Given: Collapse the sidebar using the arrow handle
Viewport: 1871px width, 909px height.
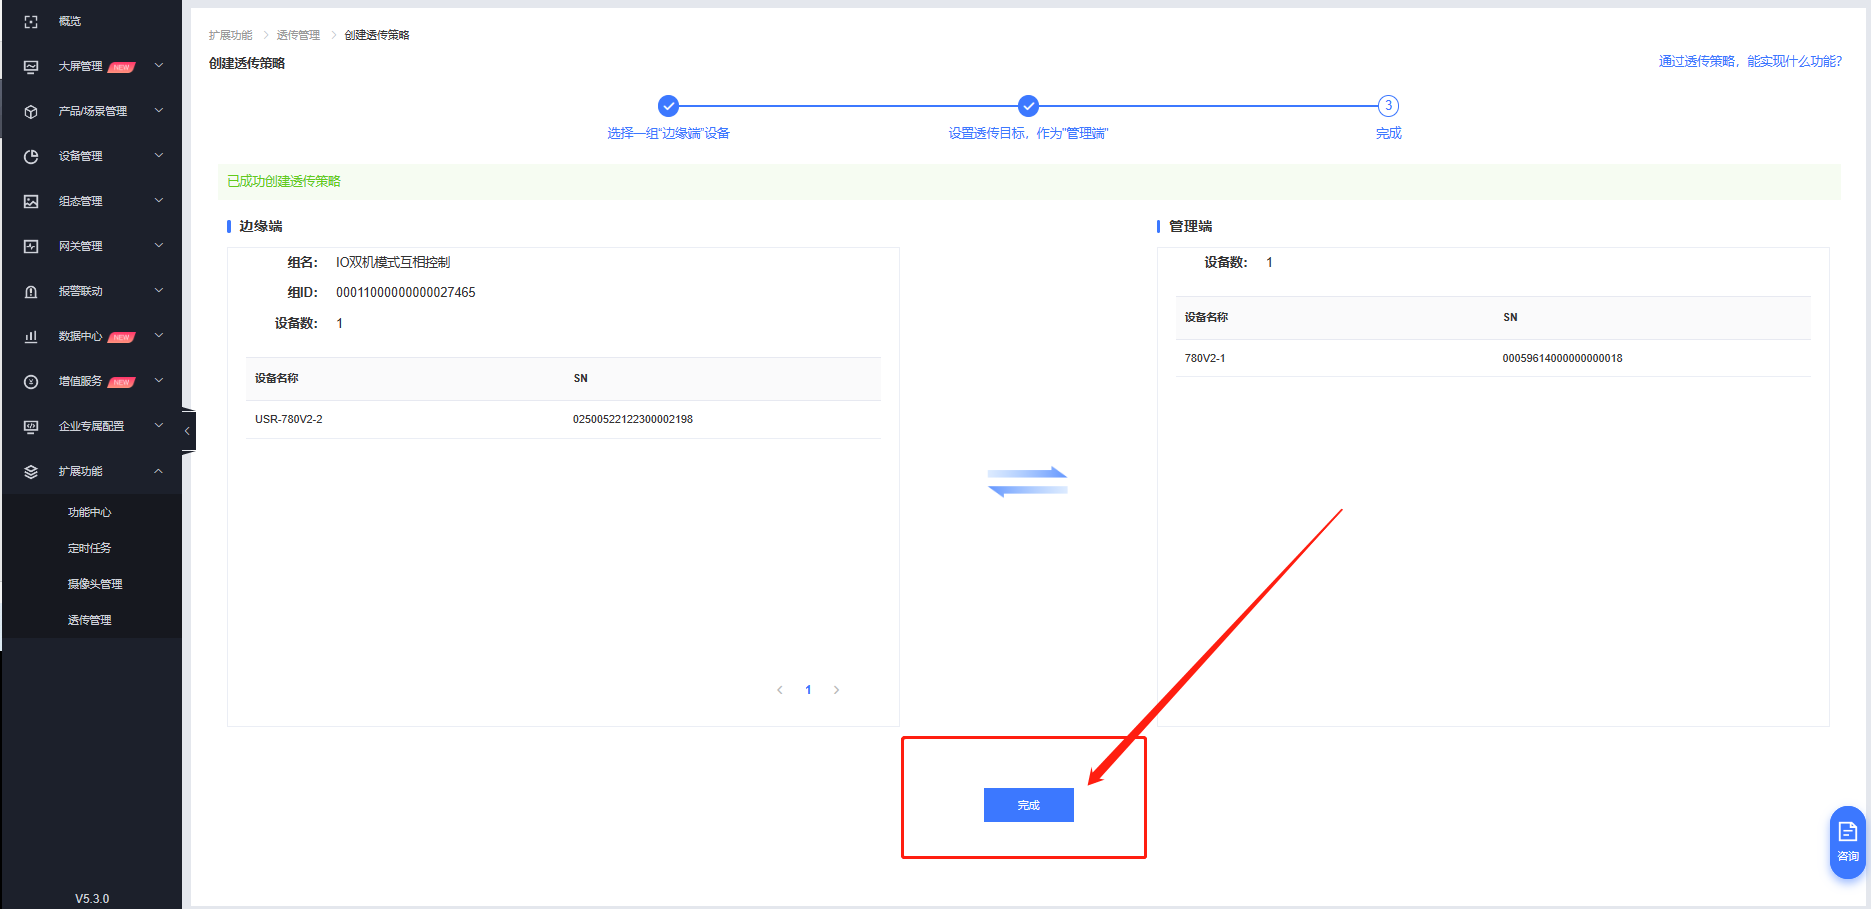Looking at the screenshot, I should pyautogui.click(x=187, y=431).
